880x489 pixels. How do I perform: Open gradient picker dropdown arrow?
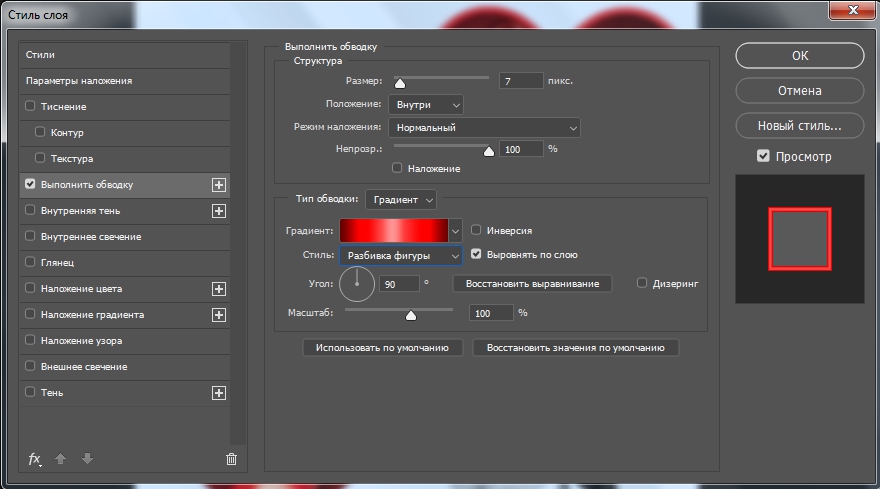455,231
